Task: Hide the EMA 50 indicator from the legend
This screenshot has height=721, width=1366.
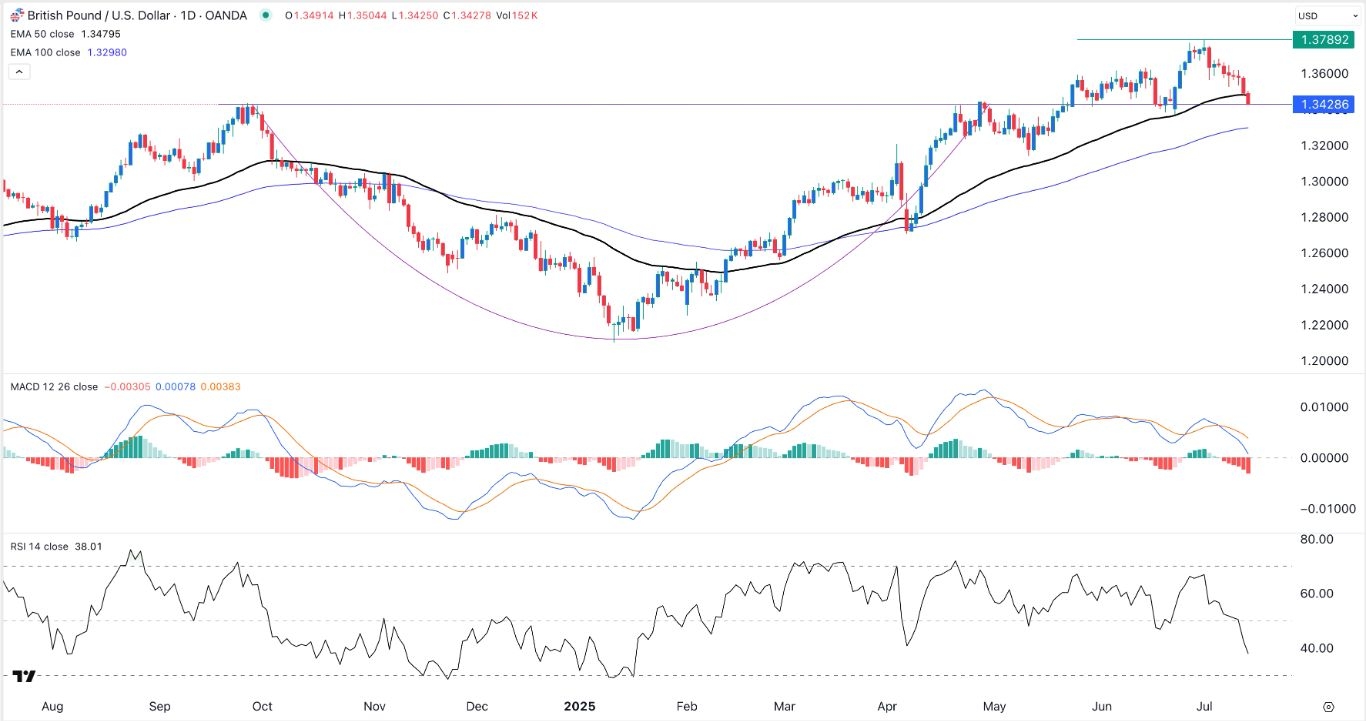Action: click(x=42, y=33)
